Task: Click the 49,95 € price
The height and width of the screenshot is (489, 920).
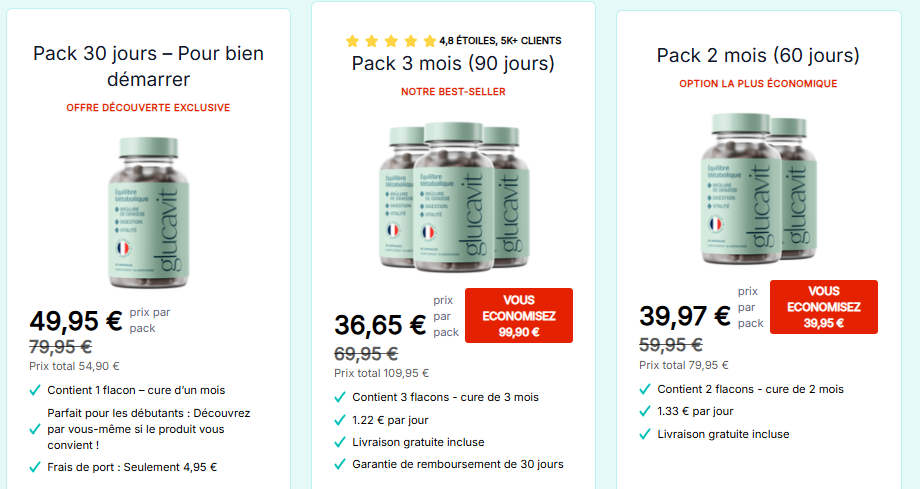Action: pyautogui.click(x=76, y=321)
